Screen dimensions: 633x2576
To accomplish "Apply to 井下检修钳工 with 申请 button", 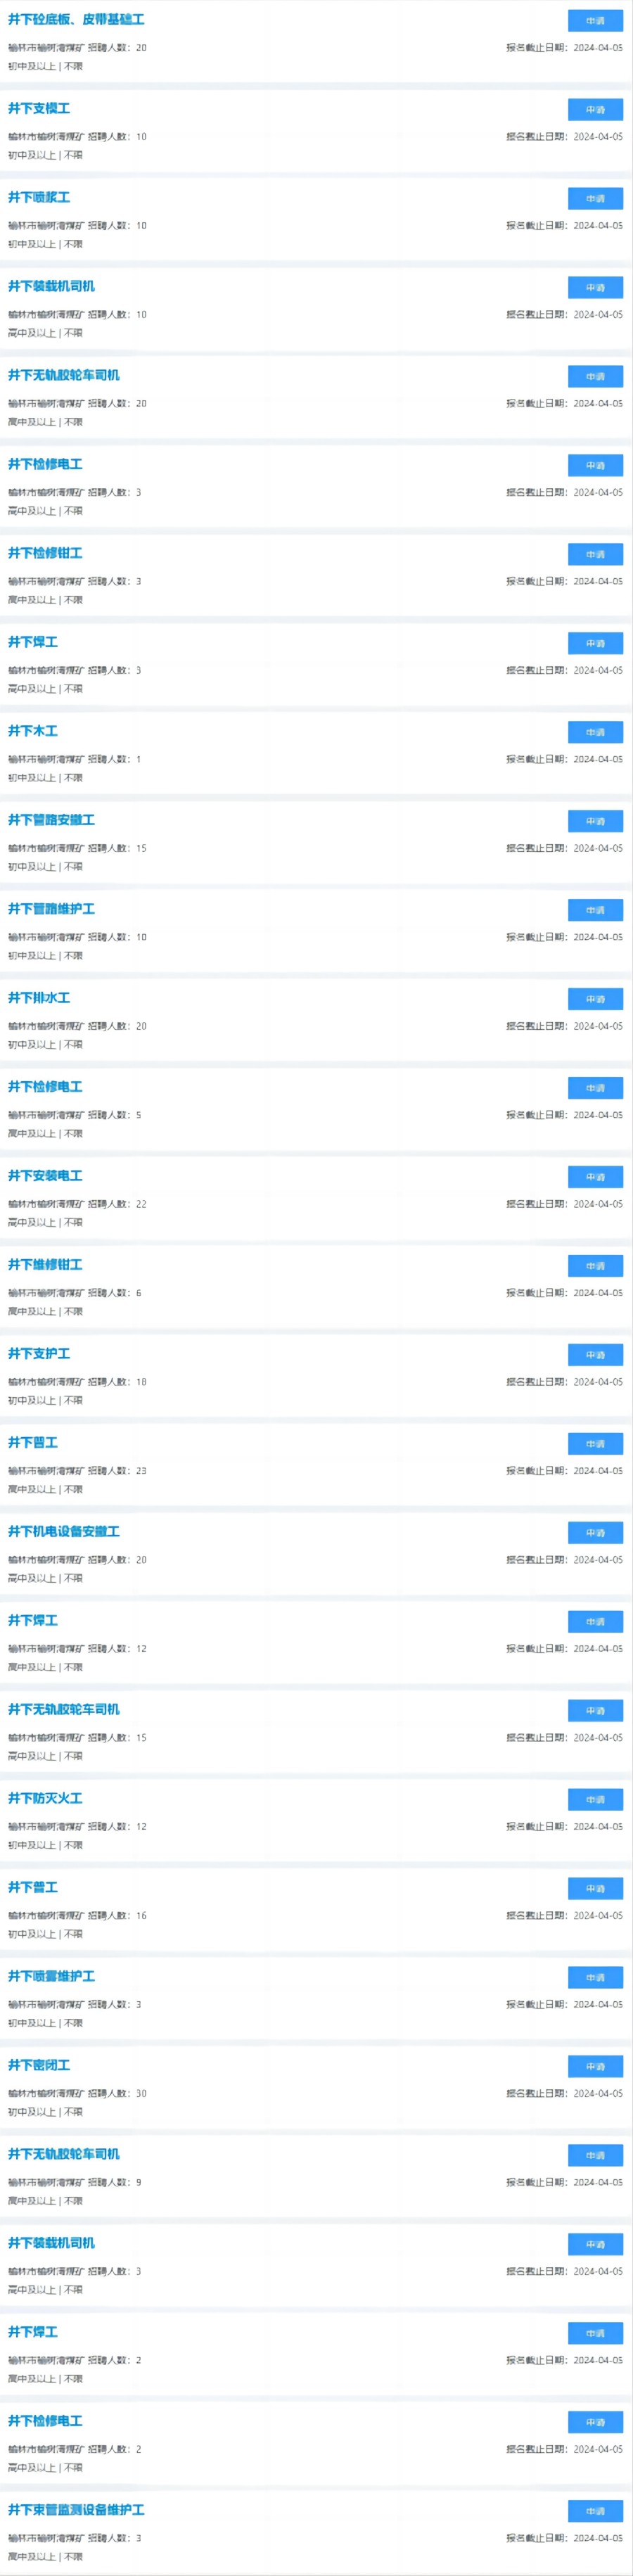I will (595, 555).
